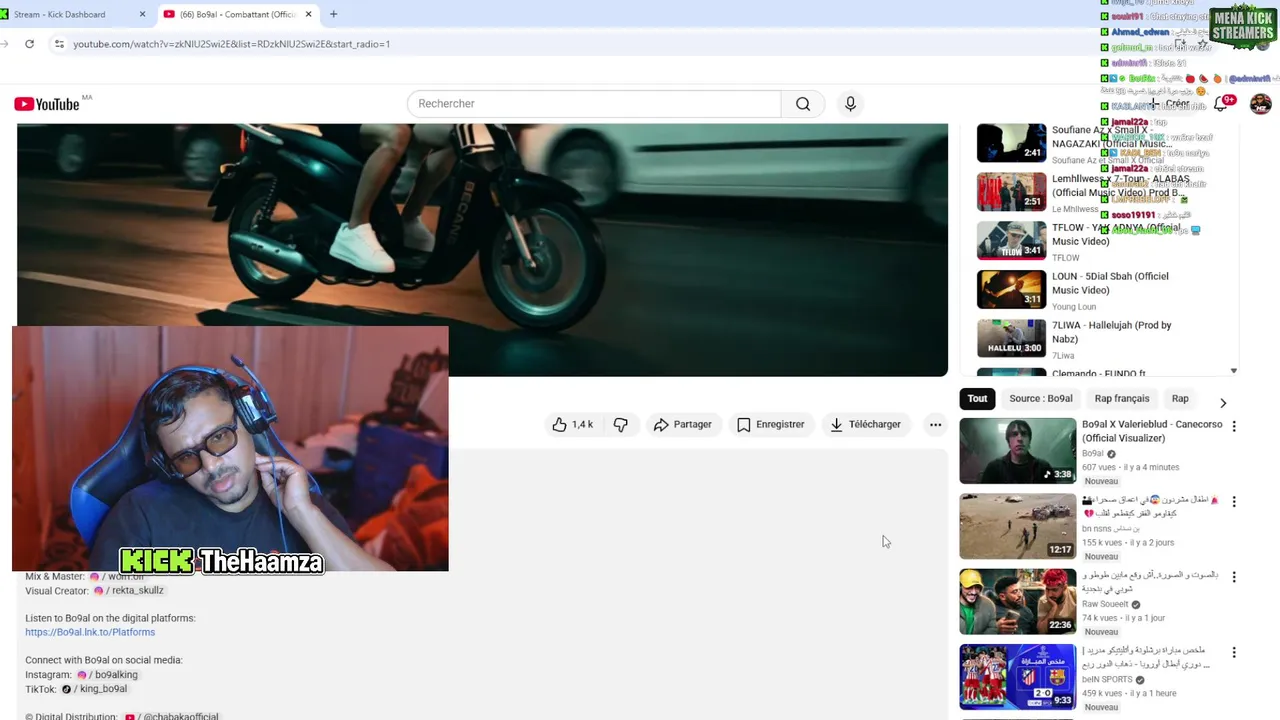Save video with Enregistrer button
Viewport: 1280px width, 720px height.
[x=771, y=425]
